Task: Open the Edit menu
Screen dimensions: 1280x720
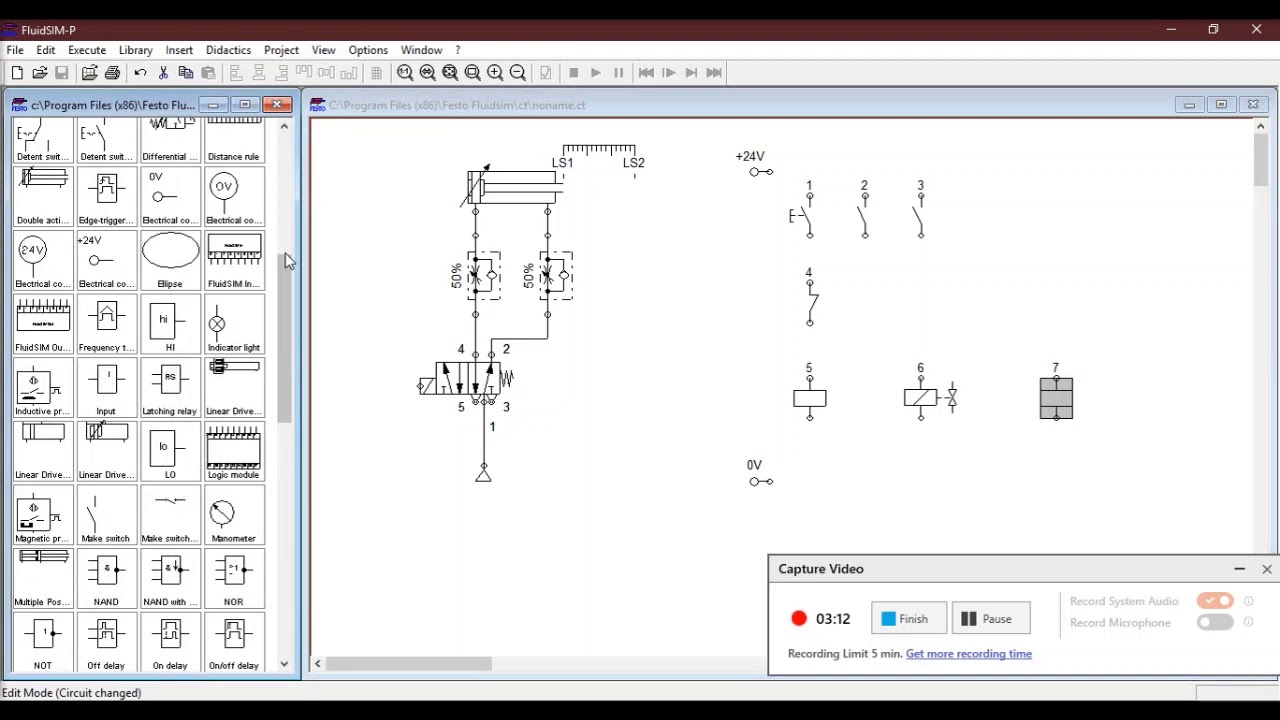Action: (46, 50)
